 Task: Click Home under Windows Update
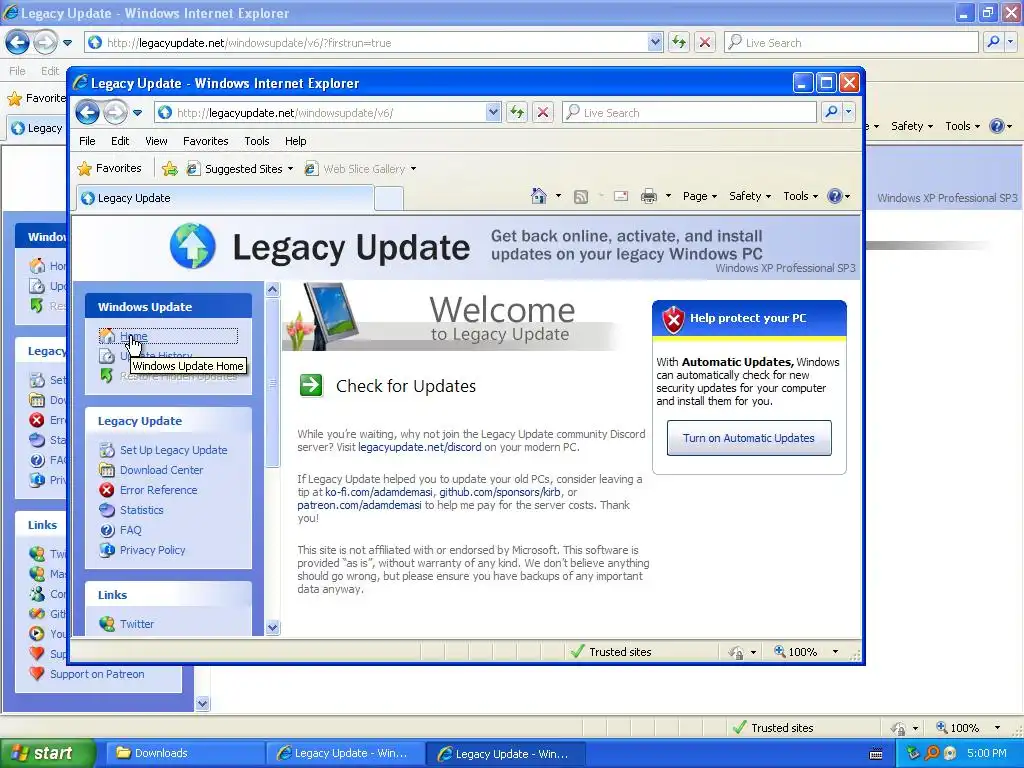(134, 336)
